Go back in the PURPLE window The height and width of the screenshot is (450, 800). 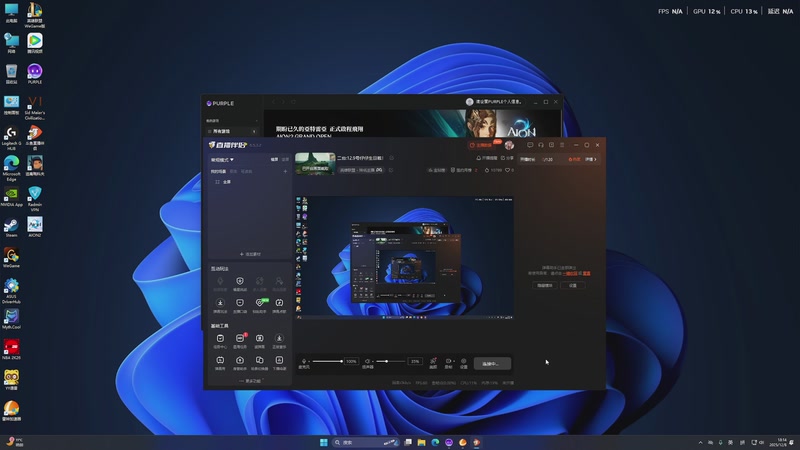point(273,102)
